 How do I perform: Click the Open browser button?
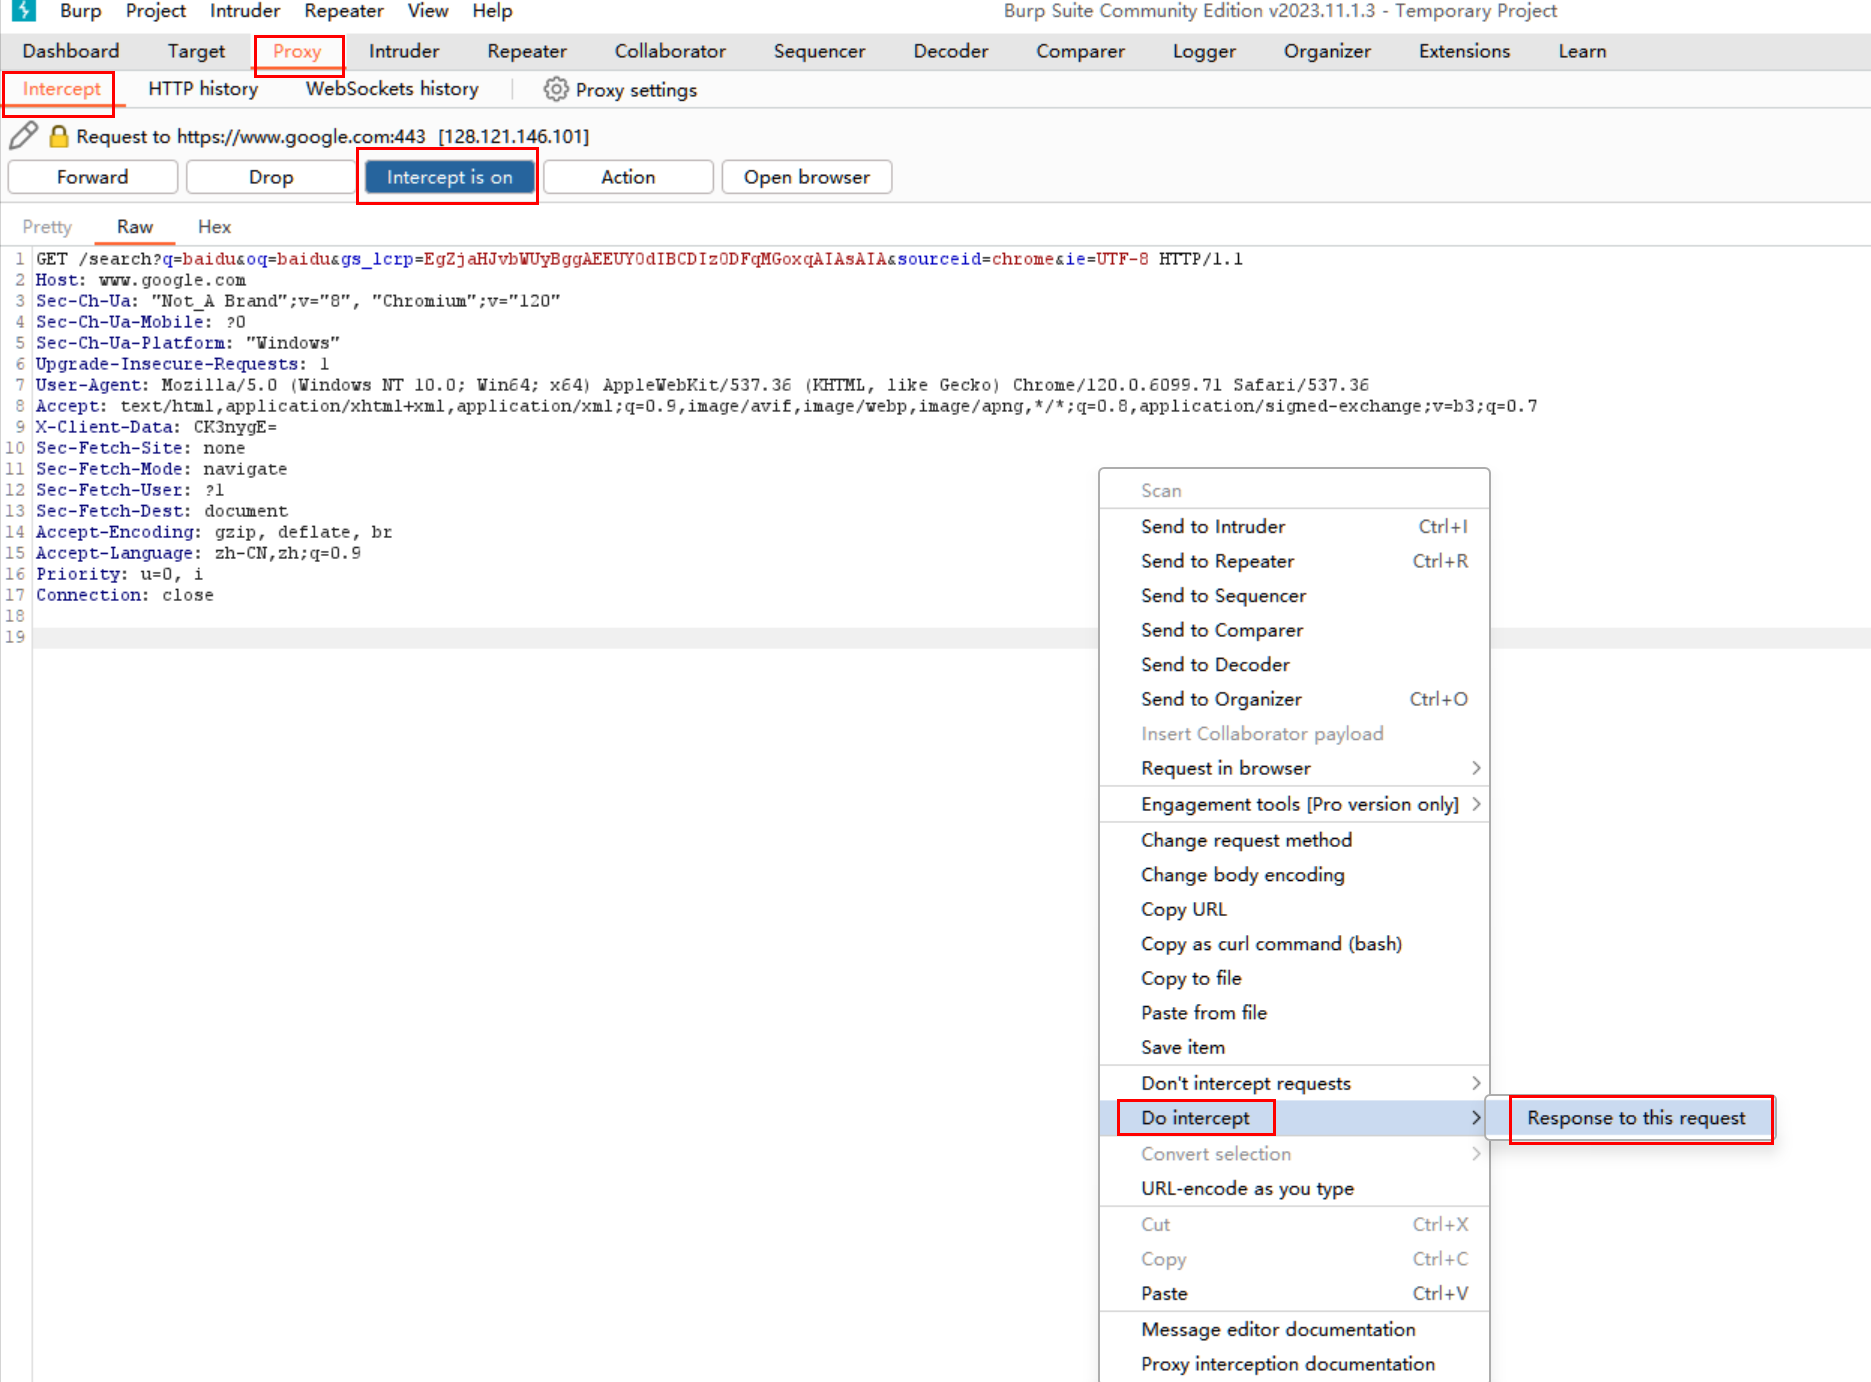point(806,177)
